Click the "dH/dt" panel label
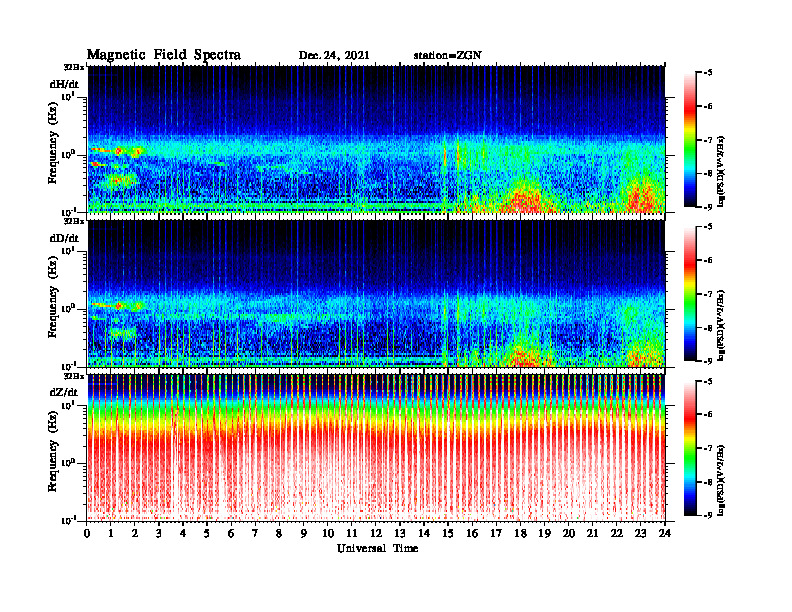 64,84
